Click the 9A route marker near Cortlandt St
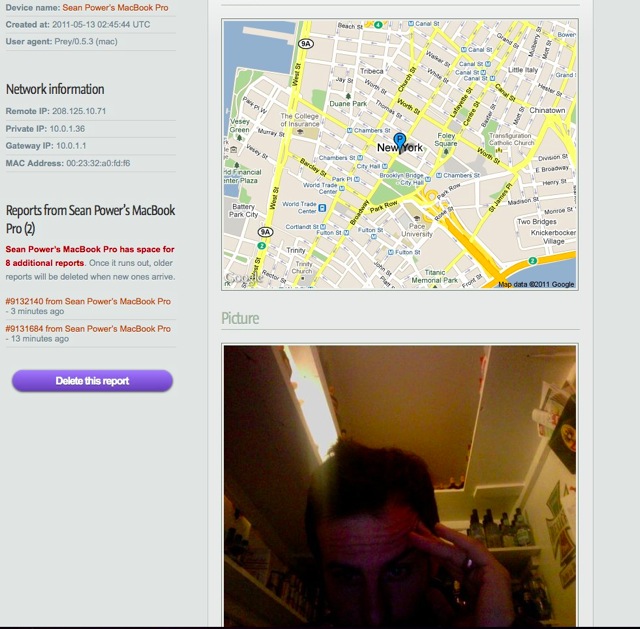The image size is (640, 629). [x=265, y=232]
